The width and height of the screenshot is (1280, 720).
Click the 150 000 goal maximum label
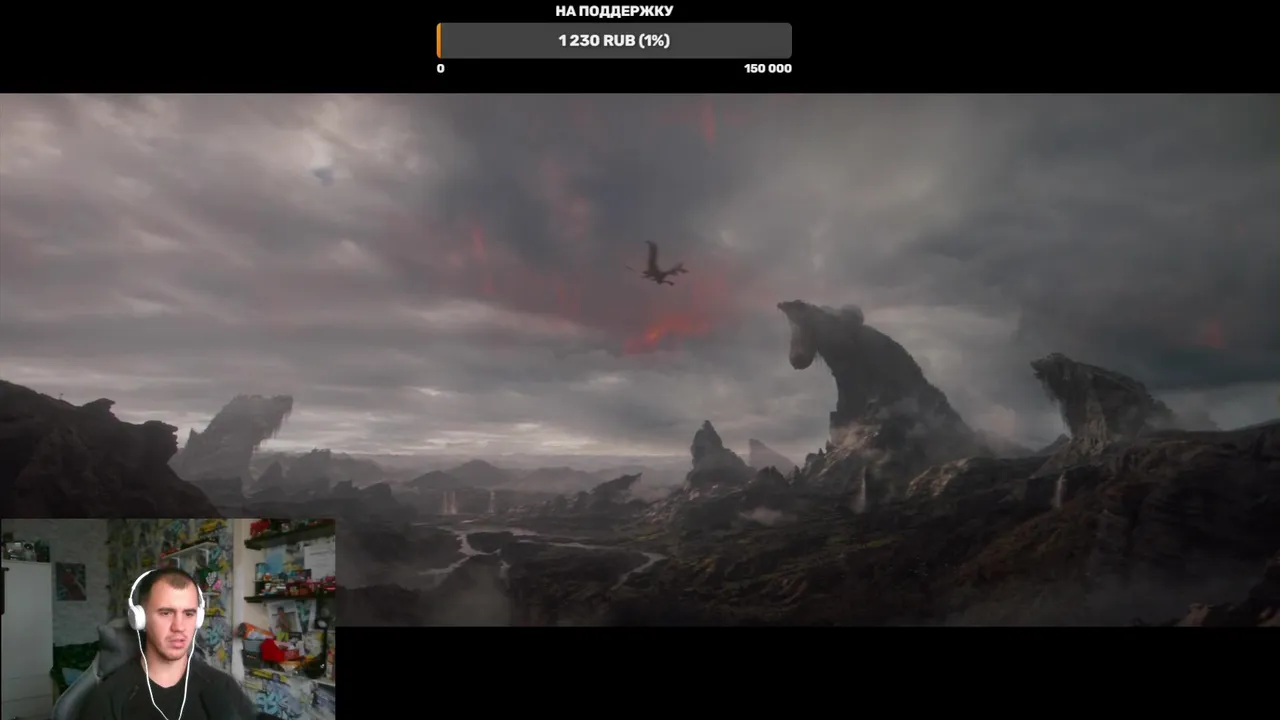coord(768,69)
